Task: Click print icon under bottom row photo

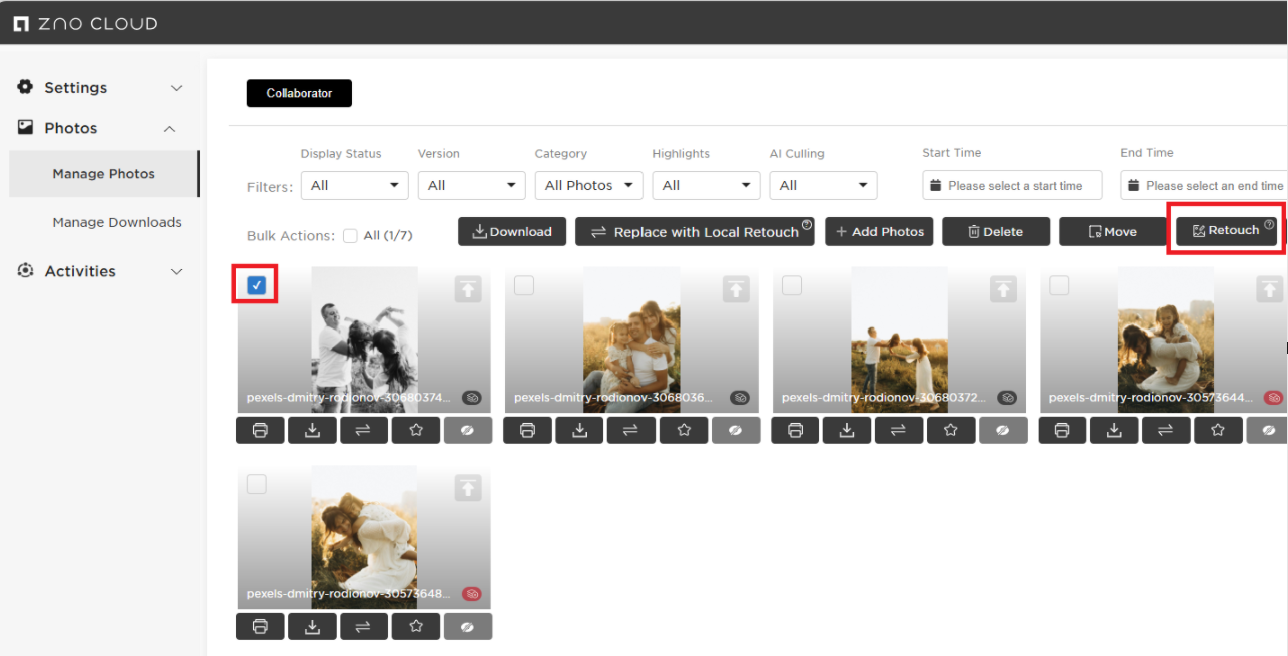Action: (261, 627)
